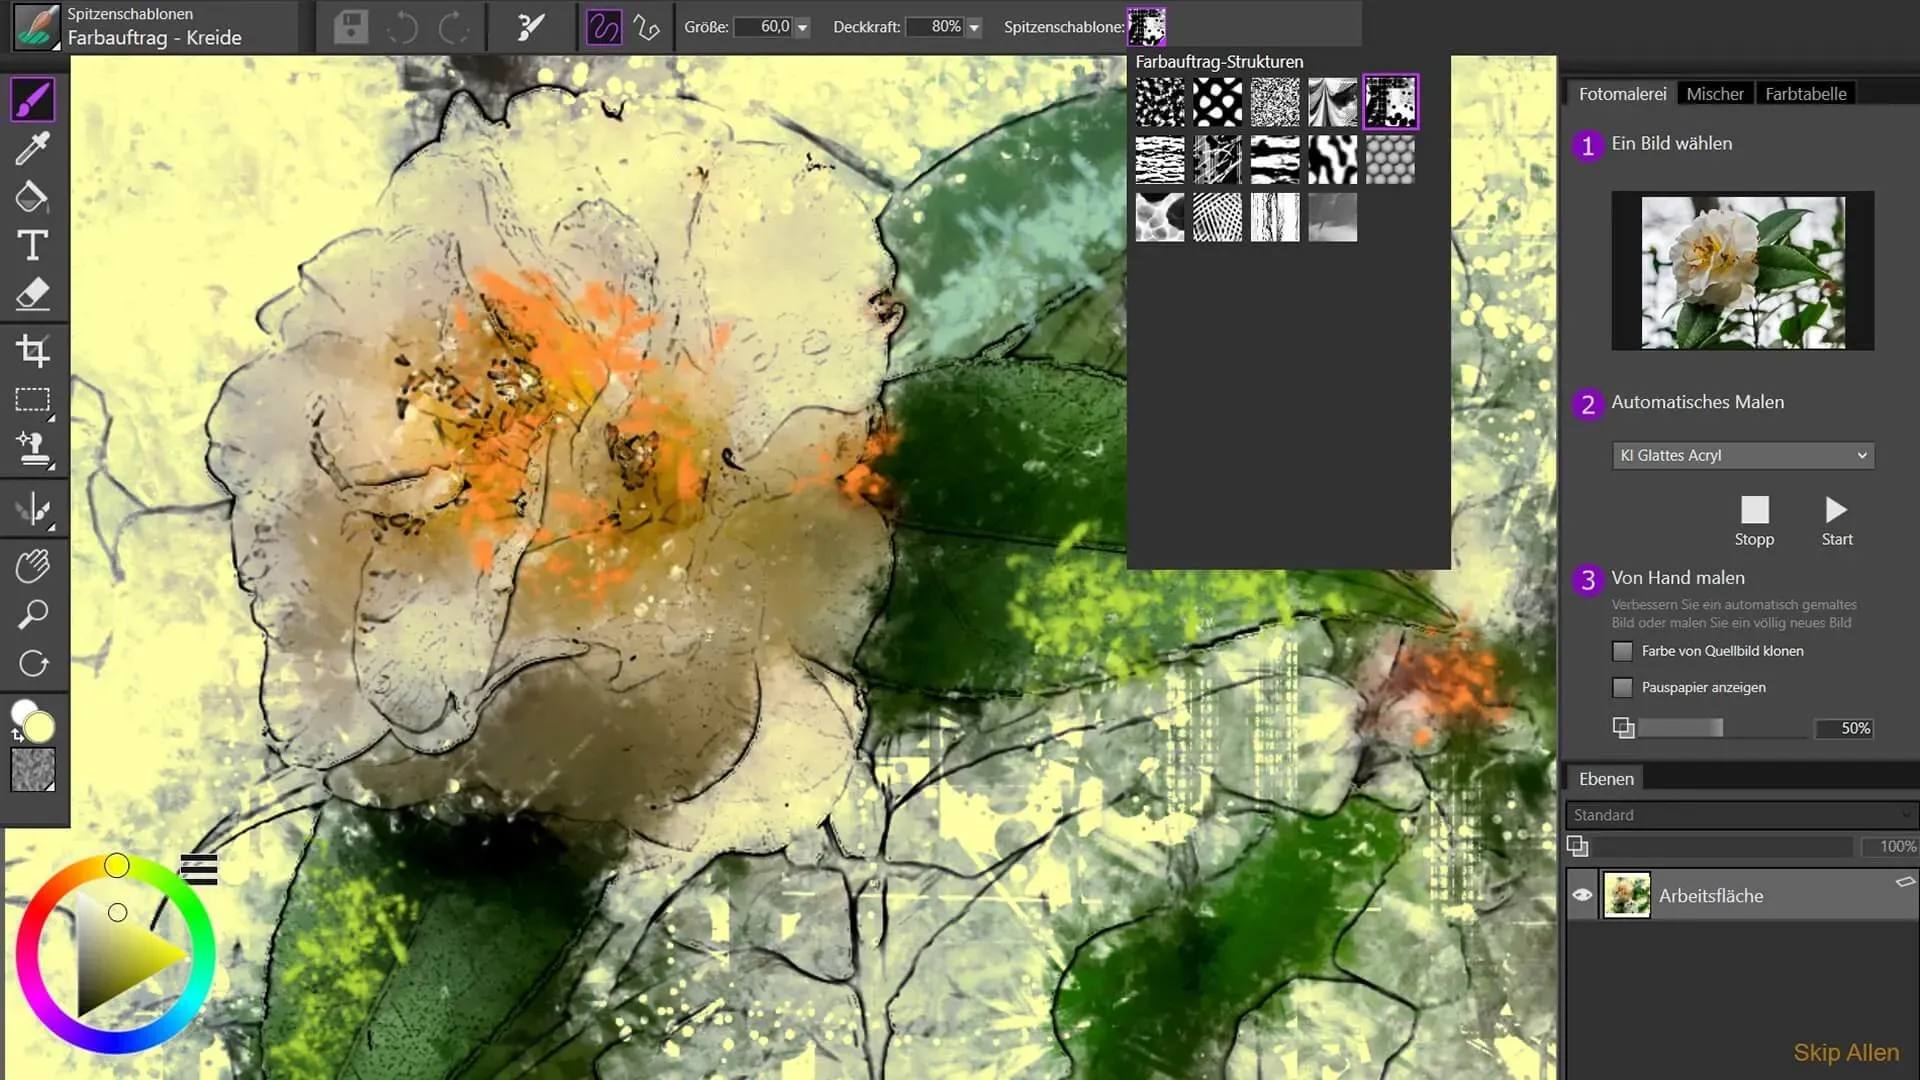Open the Spitzenschablone texture picker

1146,27
